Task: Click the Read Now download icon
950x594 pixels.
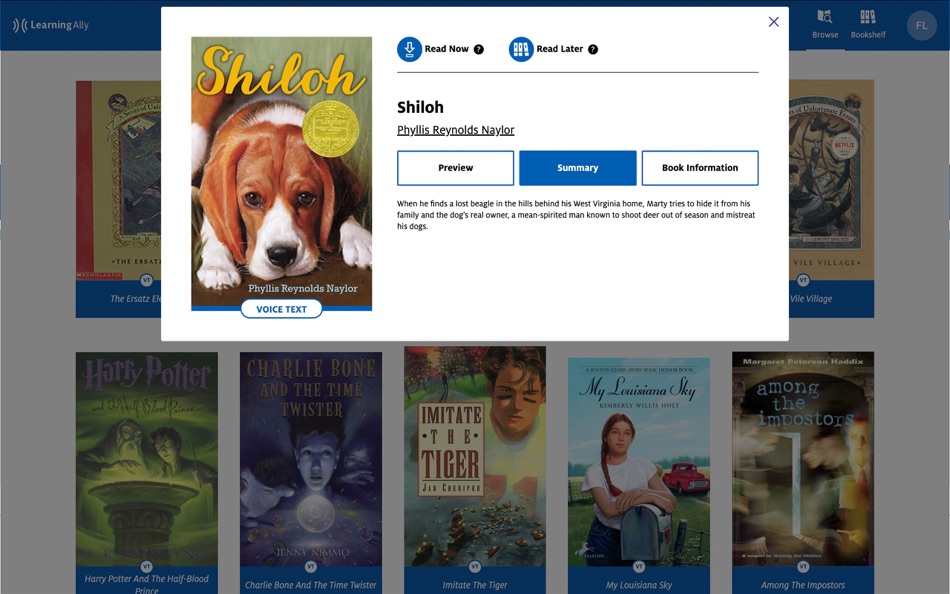Action: [410, 49]
